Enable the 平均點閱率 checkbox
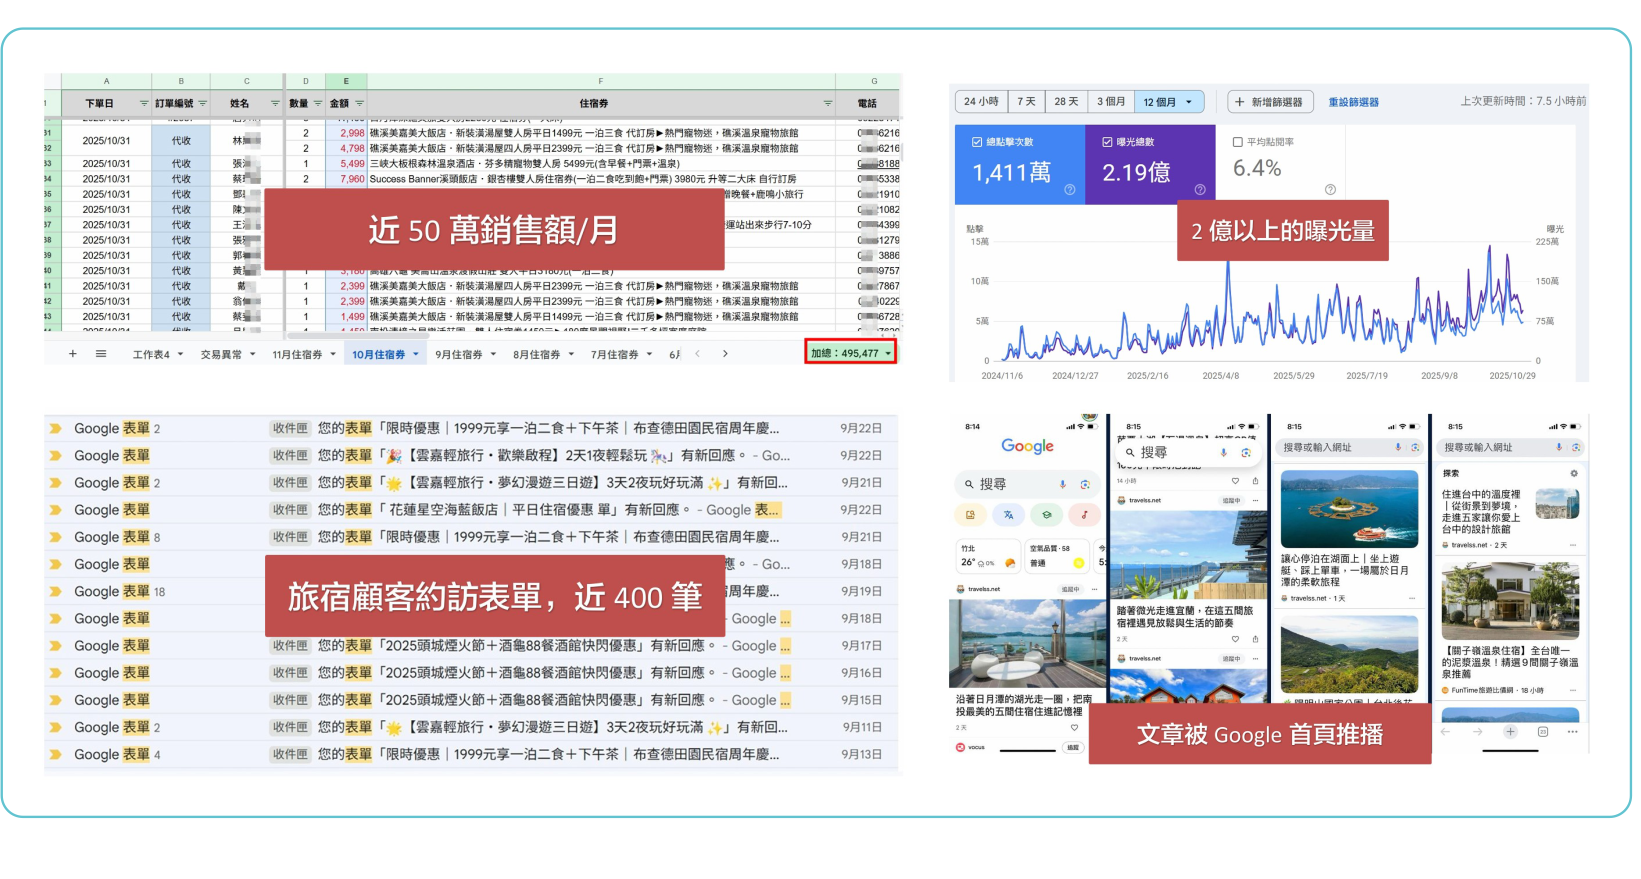The image size is (1641, 879). tap(1238, 142)
